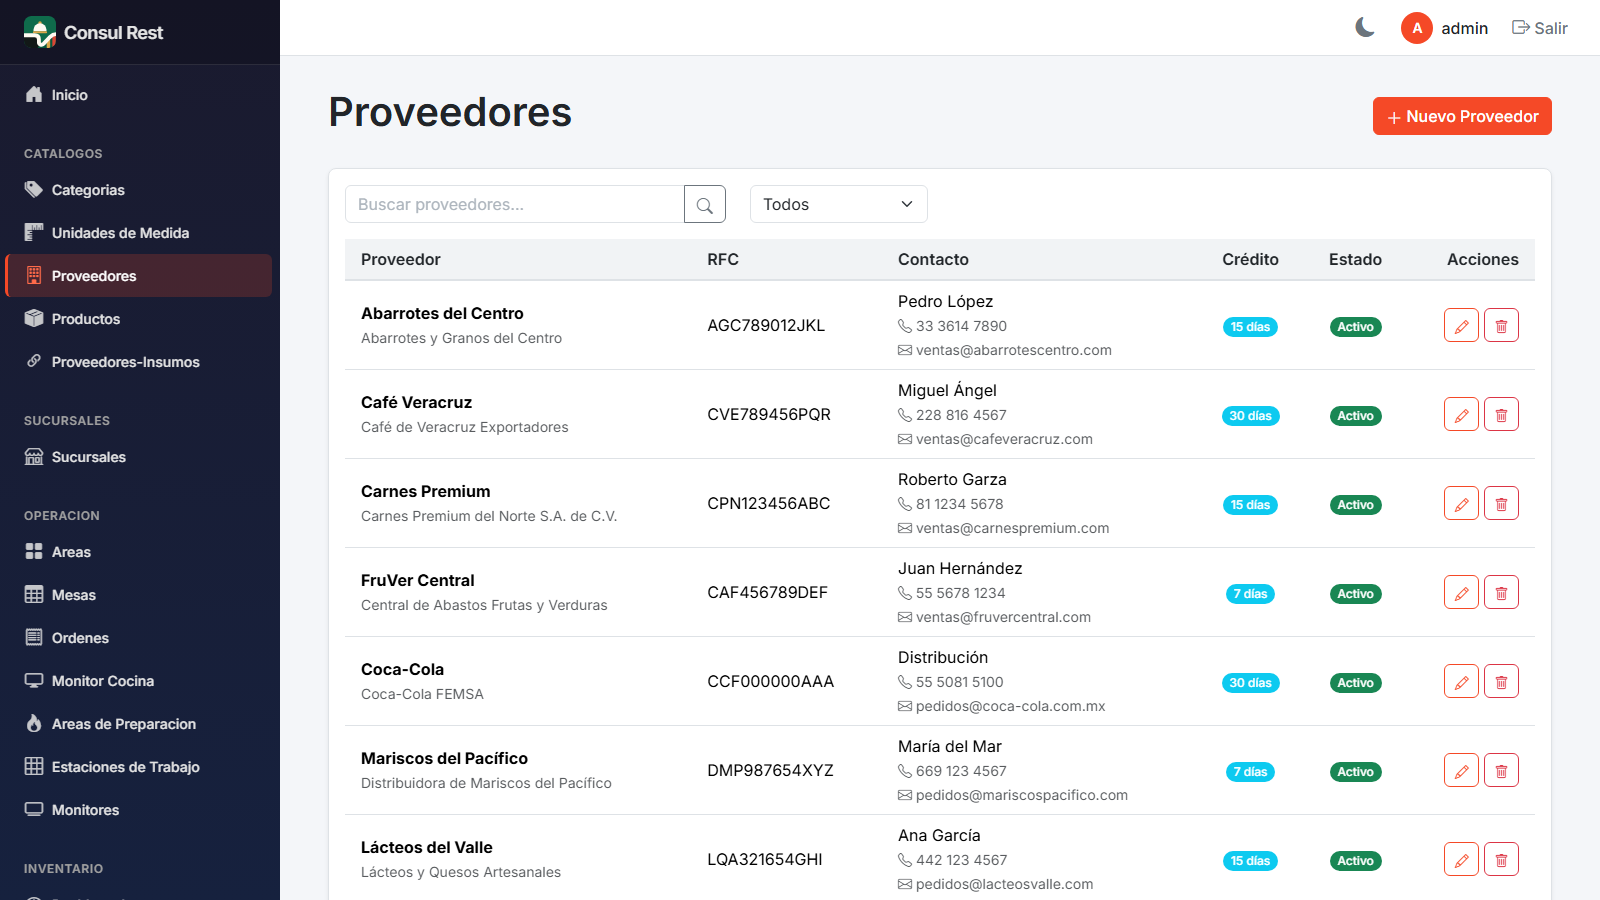This screenshot has width=1600, height=900.
Task: Open Monitor Cocina sidebar item
Action: (140, 681)
